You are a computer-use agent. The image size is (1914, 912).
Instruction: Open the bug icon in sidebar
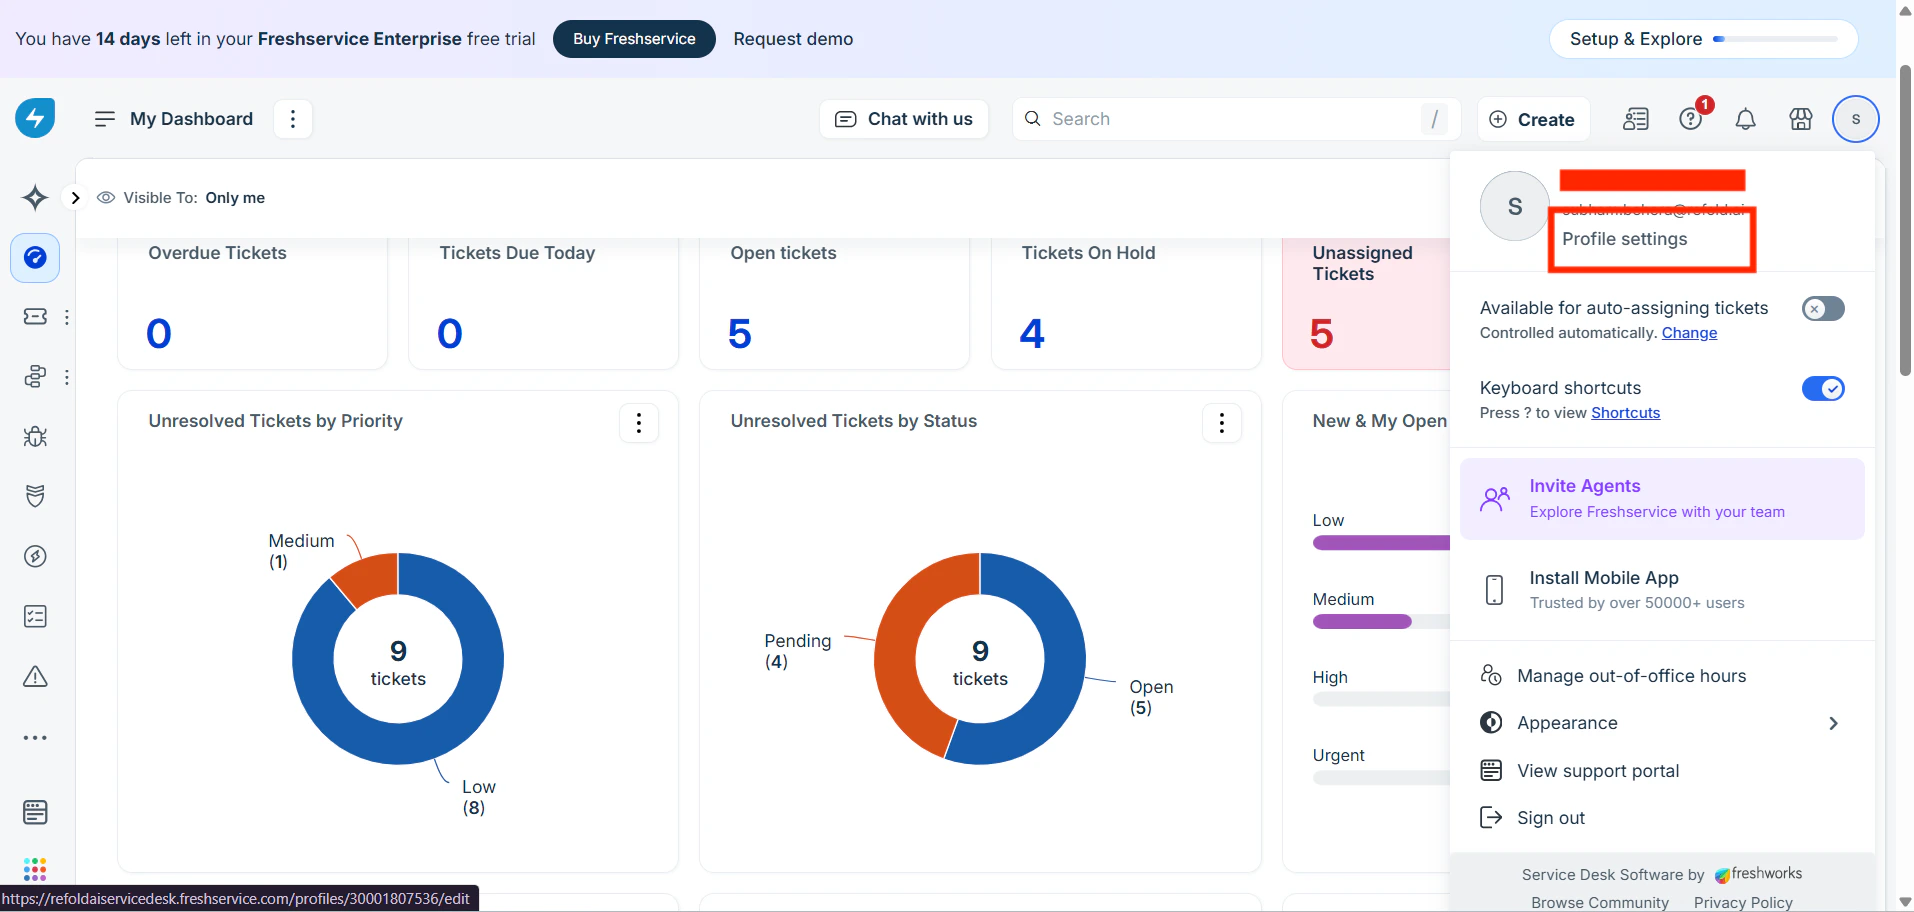coord(35,437)
